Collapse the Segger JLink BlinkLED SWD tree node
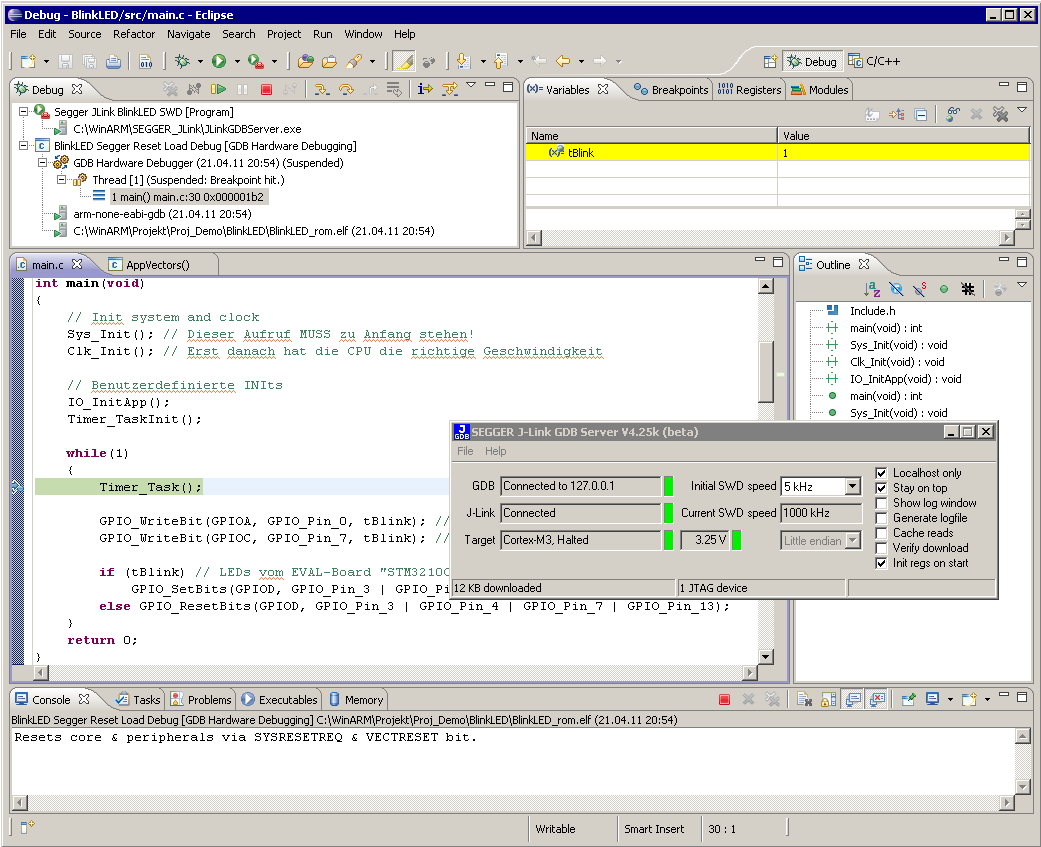This screenshot has width=1041, height=847. pos(23,112)
